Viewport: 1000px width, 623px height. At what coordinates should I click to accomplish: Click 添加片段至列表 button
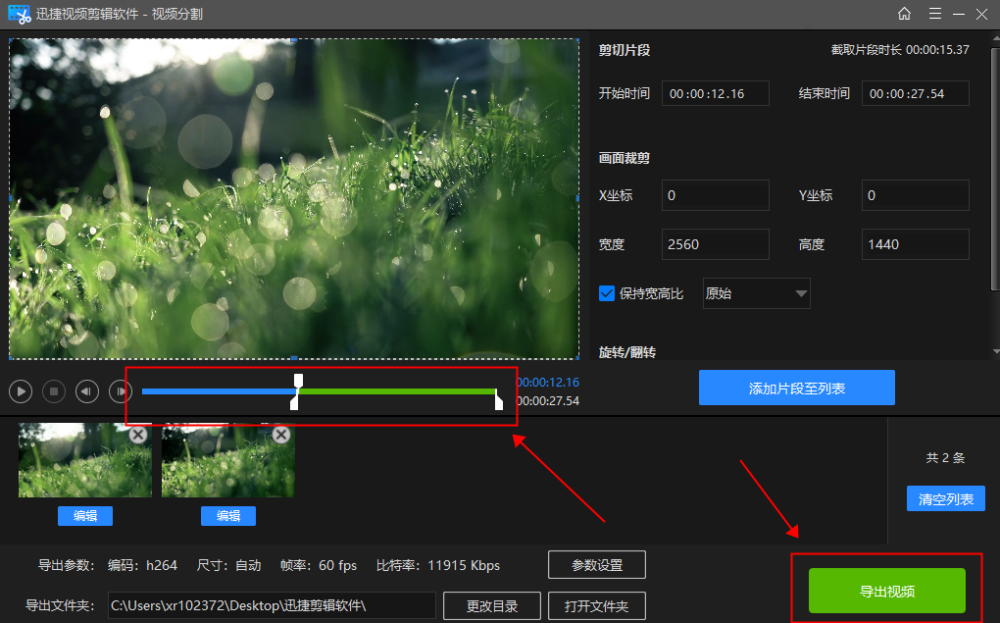[x=797, y=388]
